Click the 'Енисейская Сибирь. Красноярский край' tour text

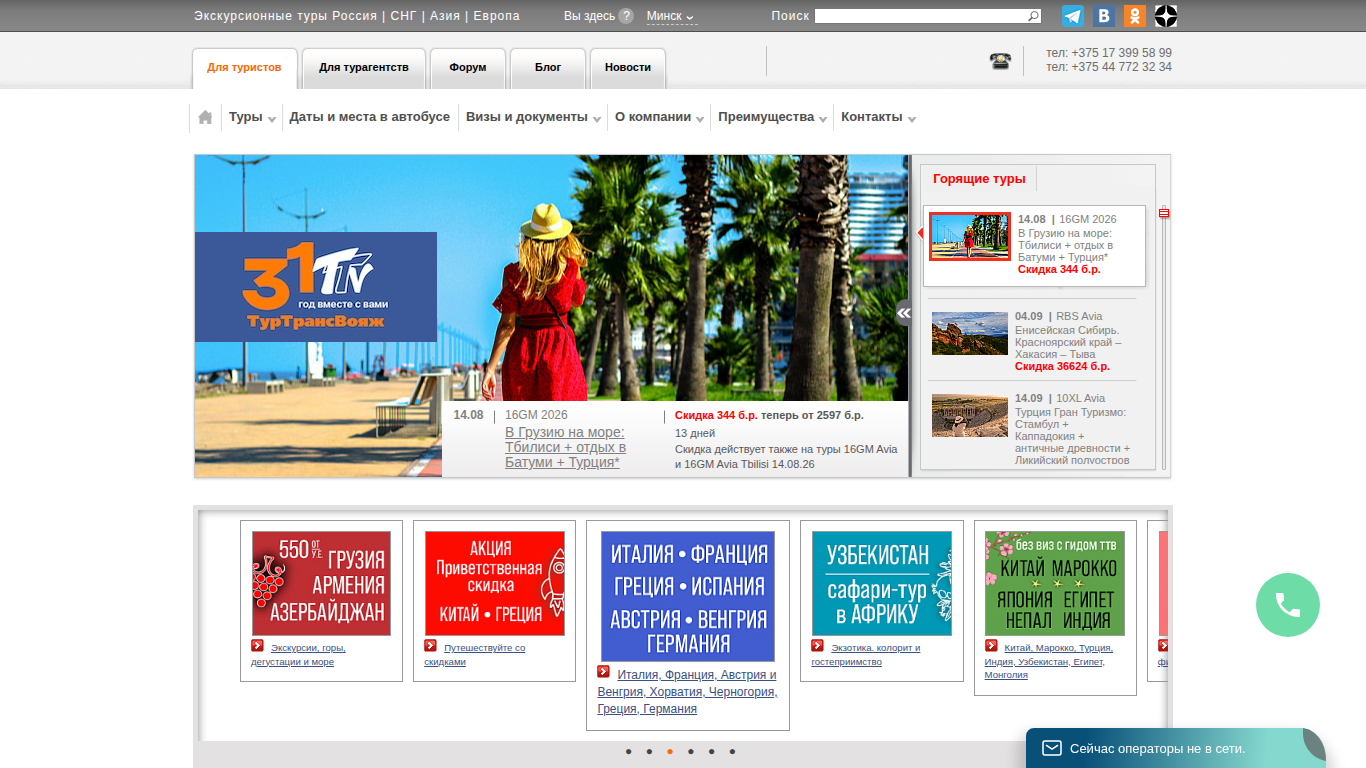(1068, 342)
